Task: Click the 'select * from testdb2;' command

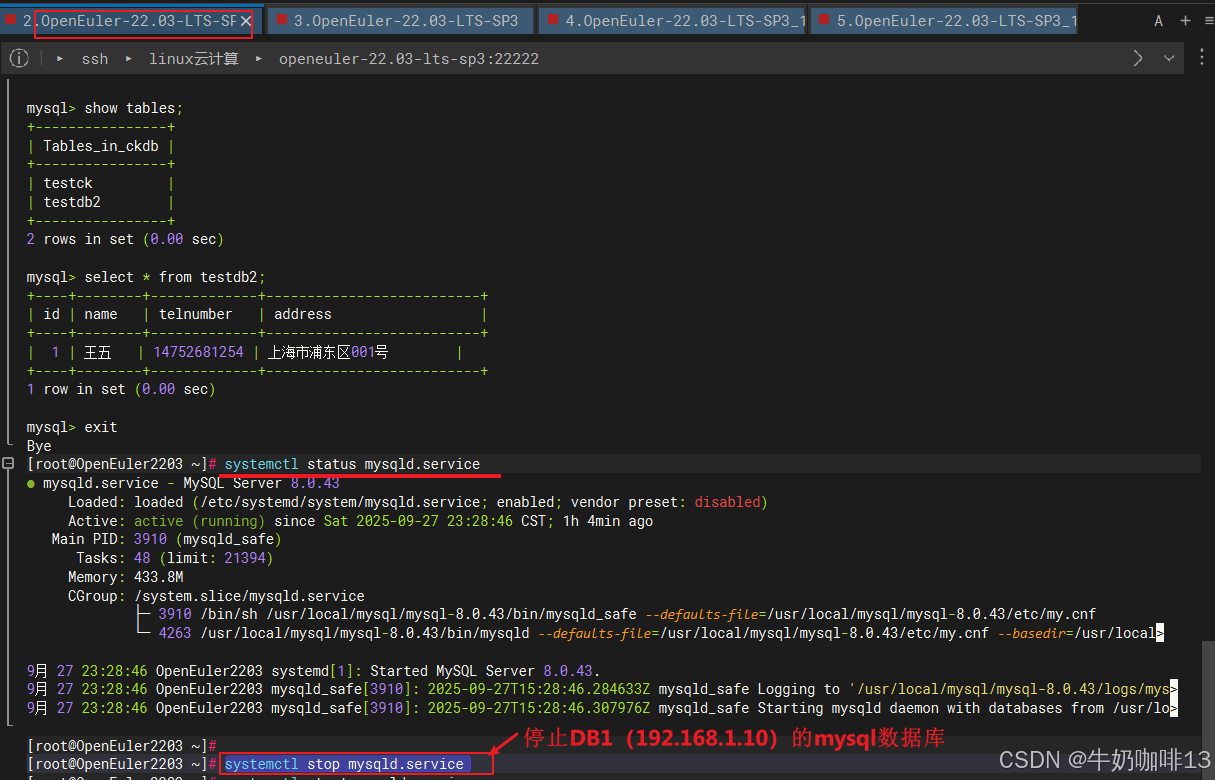Action: [x=175, y=277]
